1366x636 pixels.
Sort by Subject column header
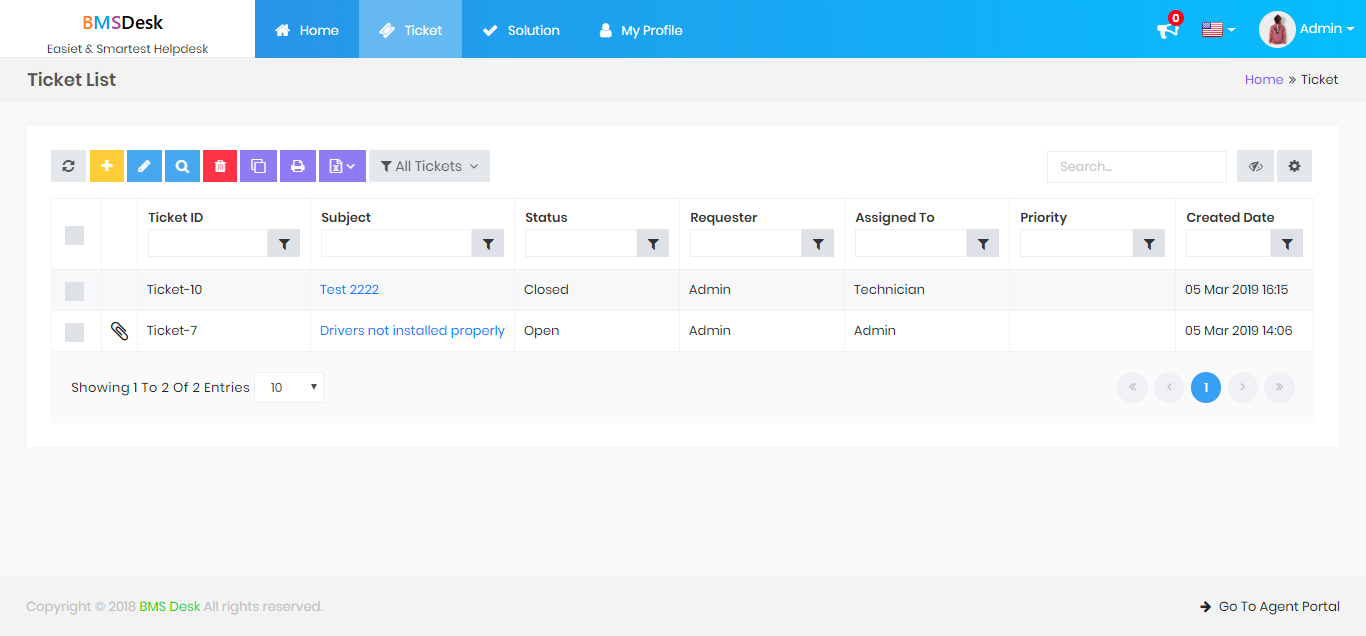point(346,217)
